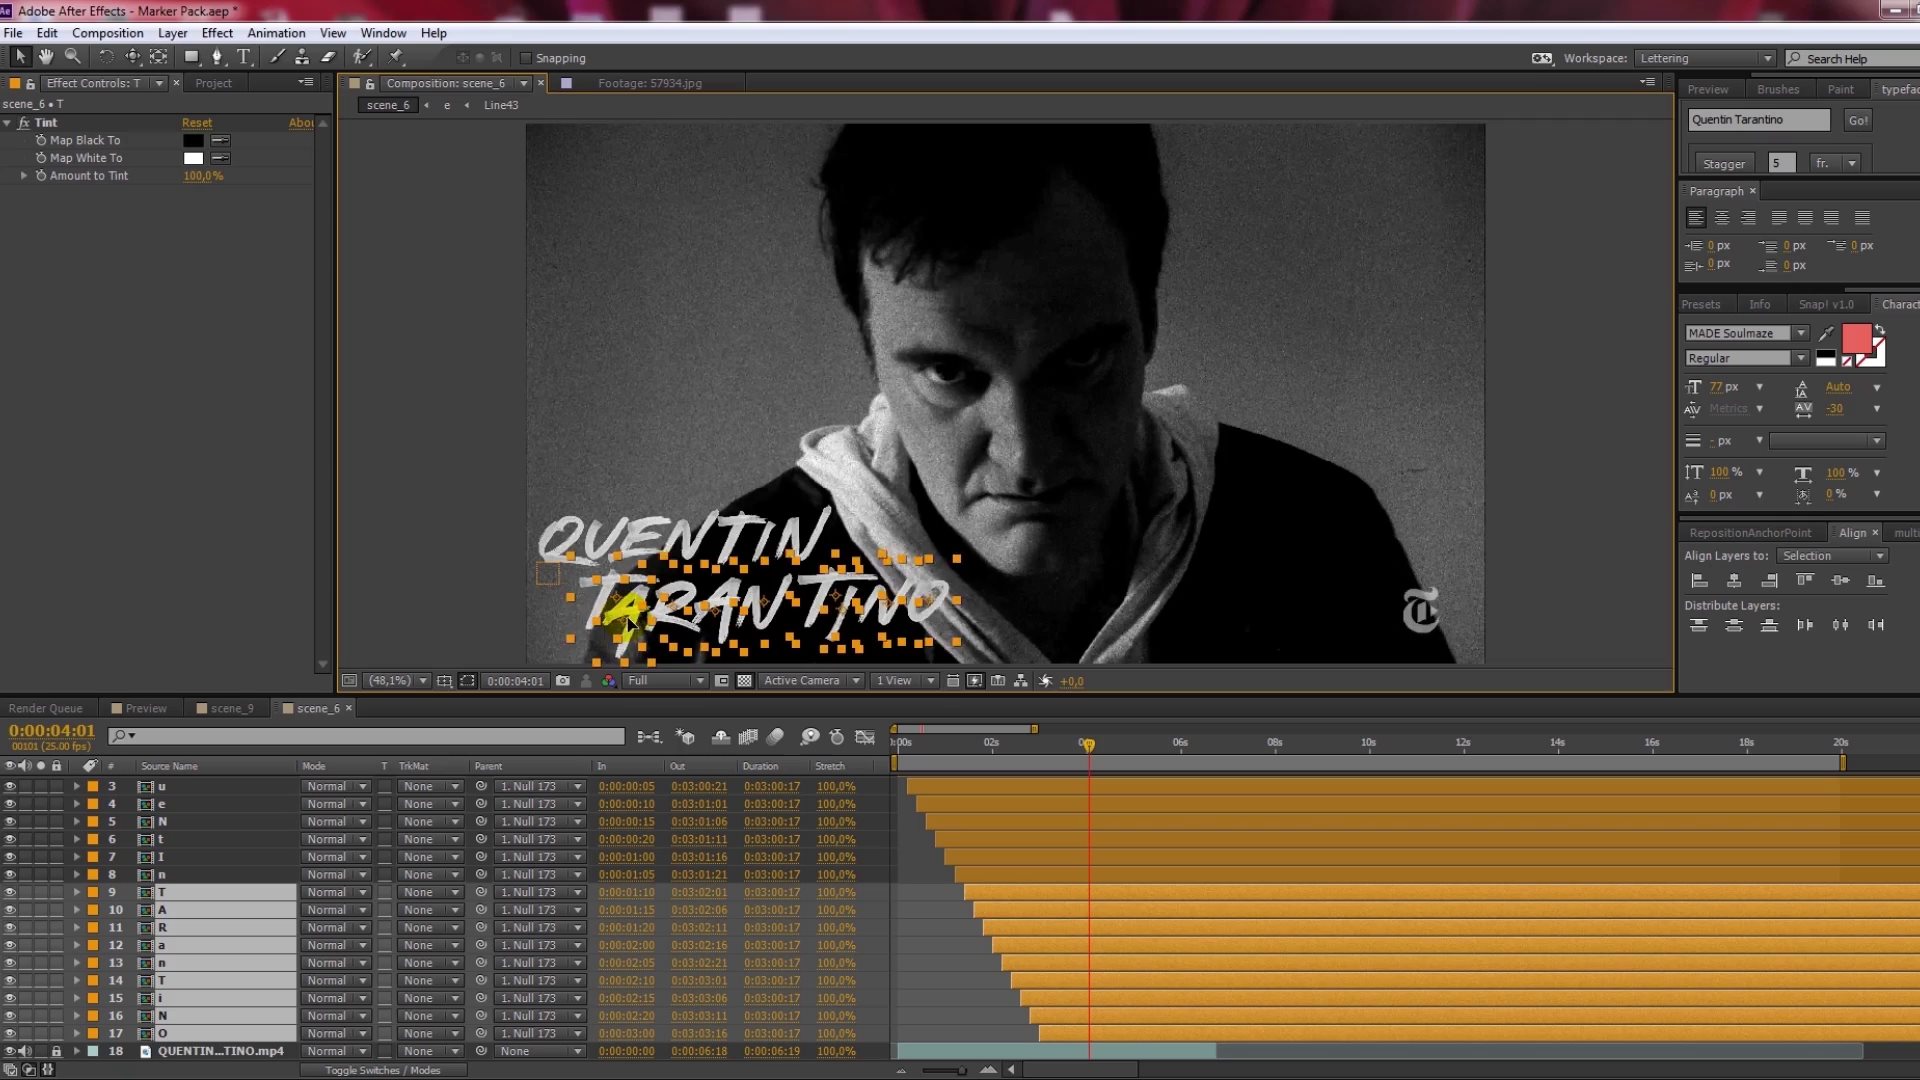
Task: Expand the Amount to Tint property
Action: [24, 175]
